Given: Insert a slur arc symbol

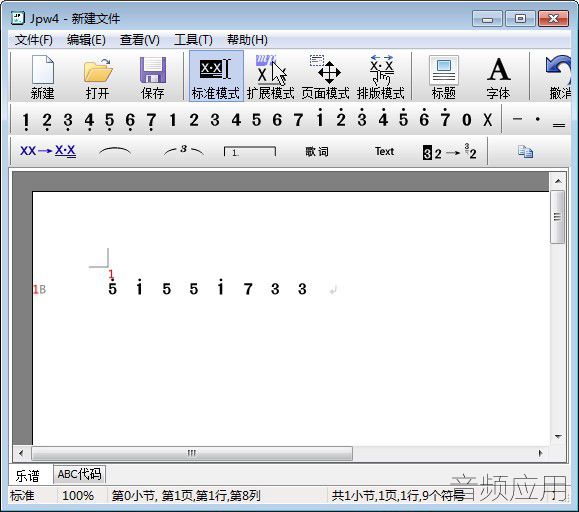Looking at the screenshot, I should click(x=115, y=151).
